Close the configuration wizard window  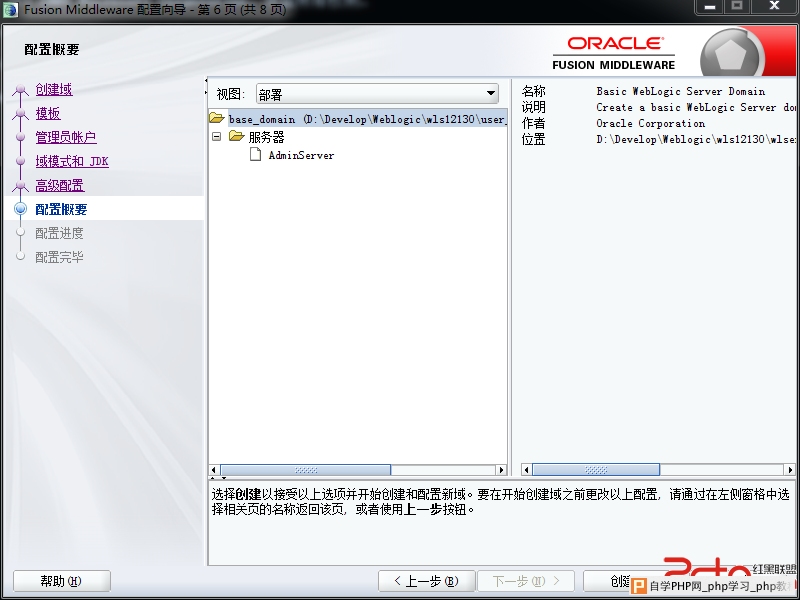(774, 7)
